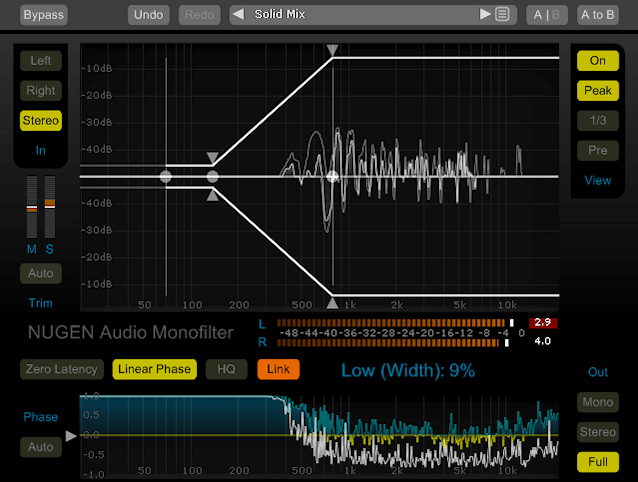Toggle the Bypass button
Viewport: 638px width, 482px height.
(42, 15)
